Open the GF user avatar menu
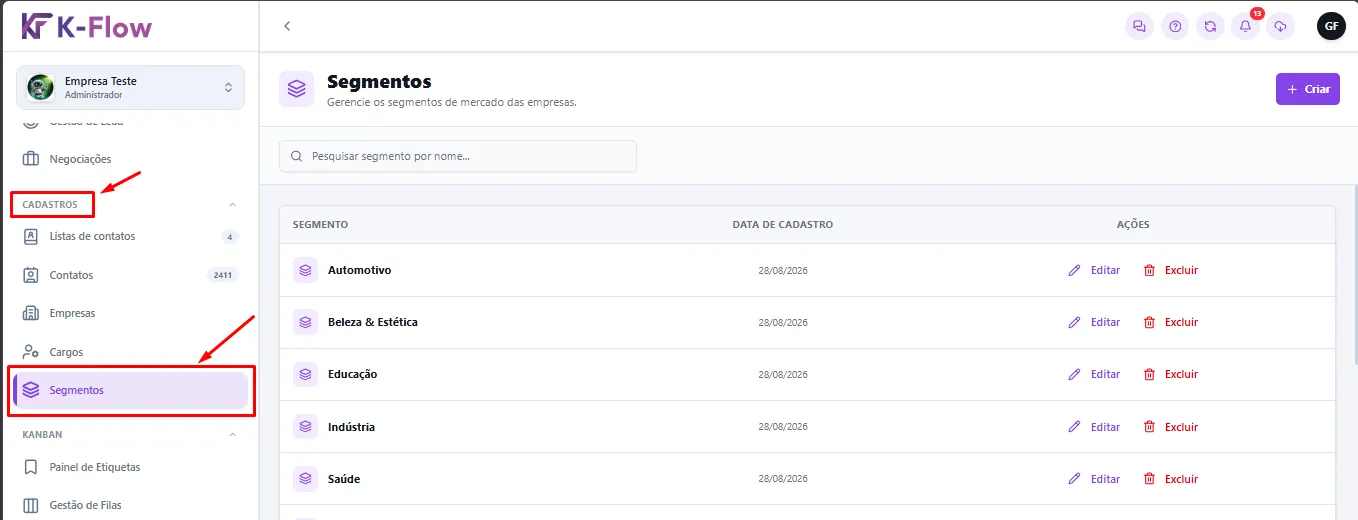 pos(1331,26)
